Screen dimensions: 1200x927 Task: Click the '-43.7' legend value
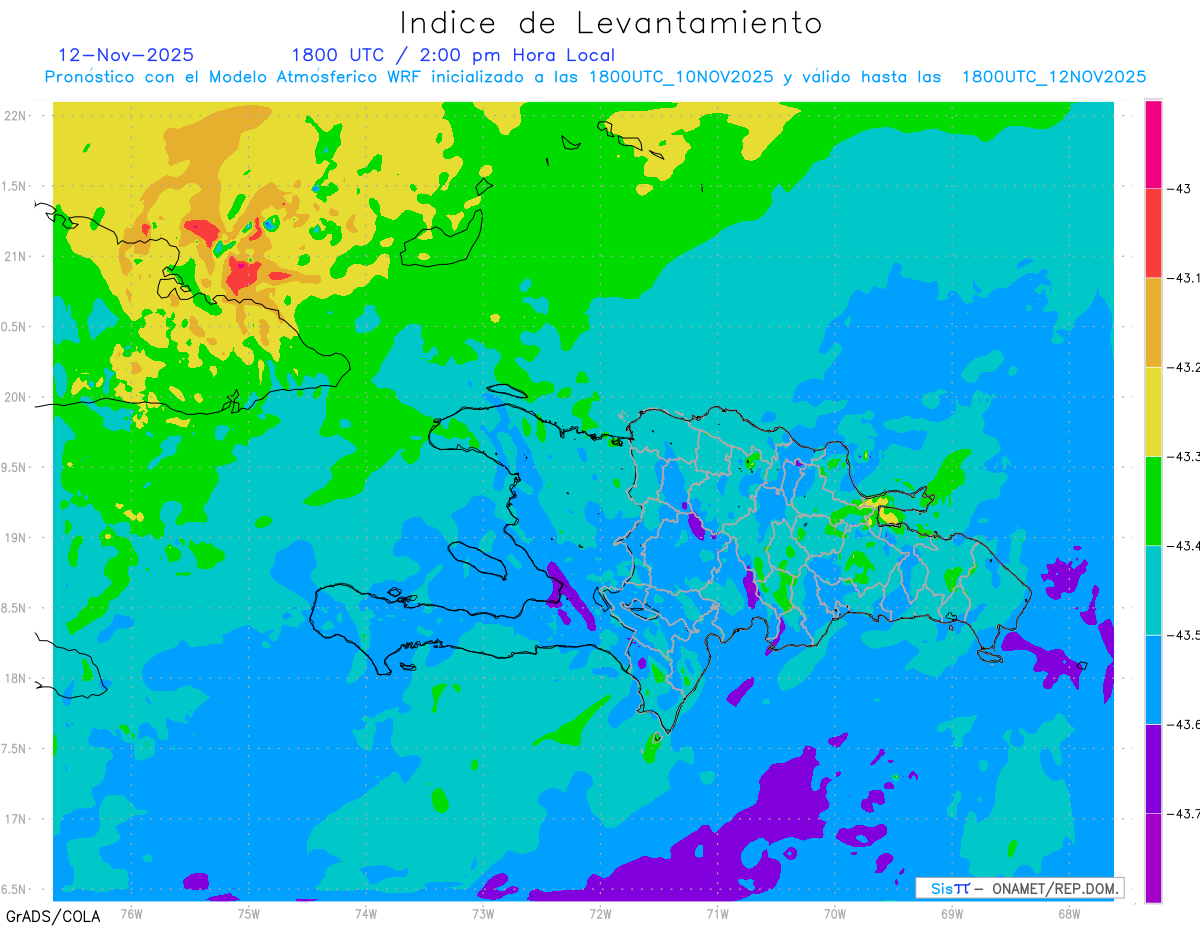1185,814
